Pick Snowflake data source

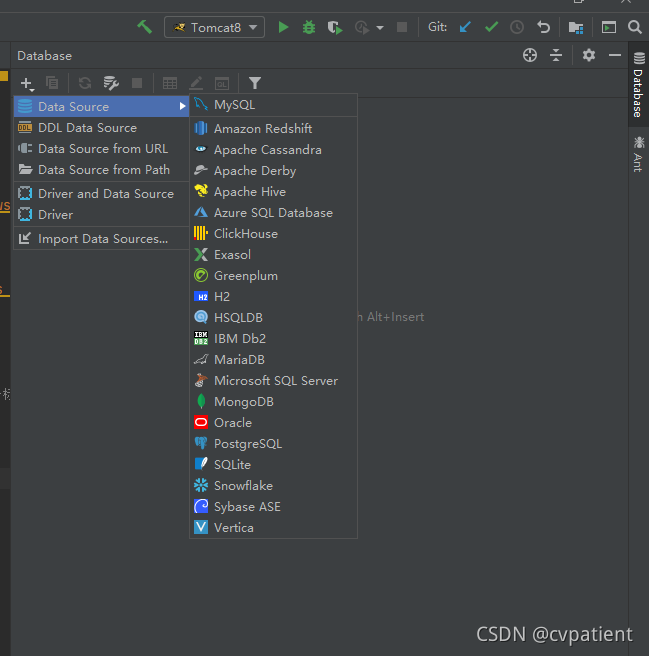pyautogui.click(x=274, y=485)
